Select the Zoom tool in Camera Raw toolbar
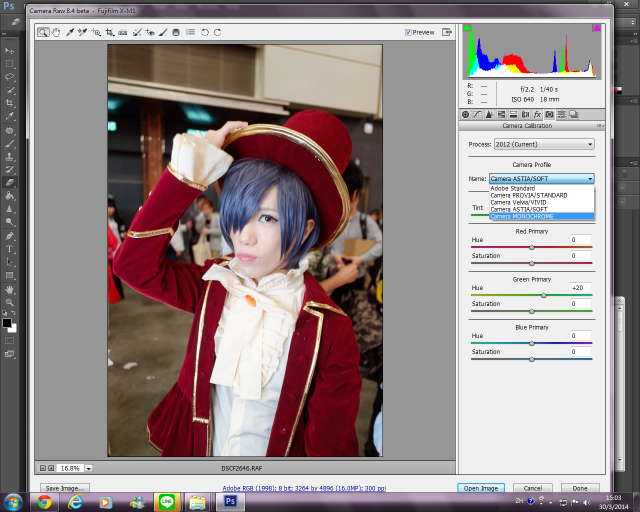The width and height of the screenshot is (640, 512). pyautogui.click(x=42, y=32)
